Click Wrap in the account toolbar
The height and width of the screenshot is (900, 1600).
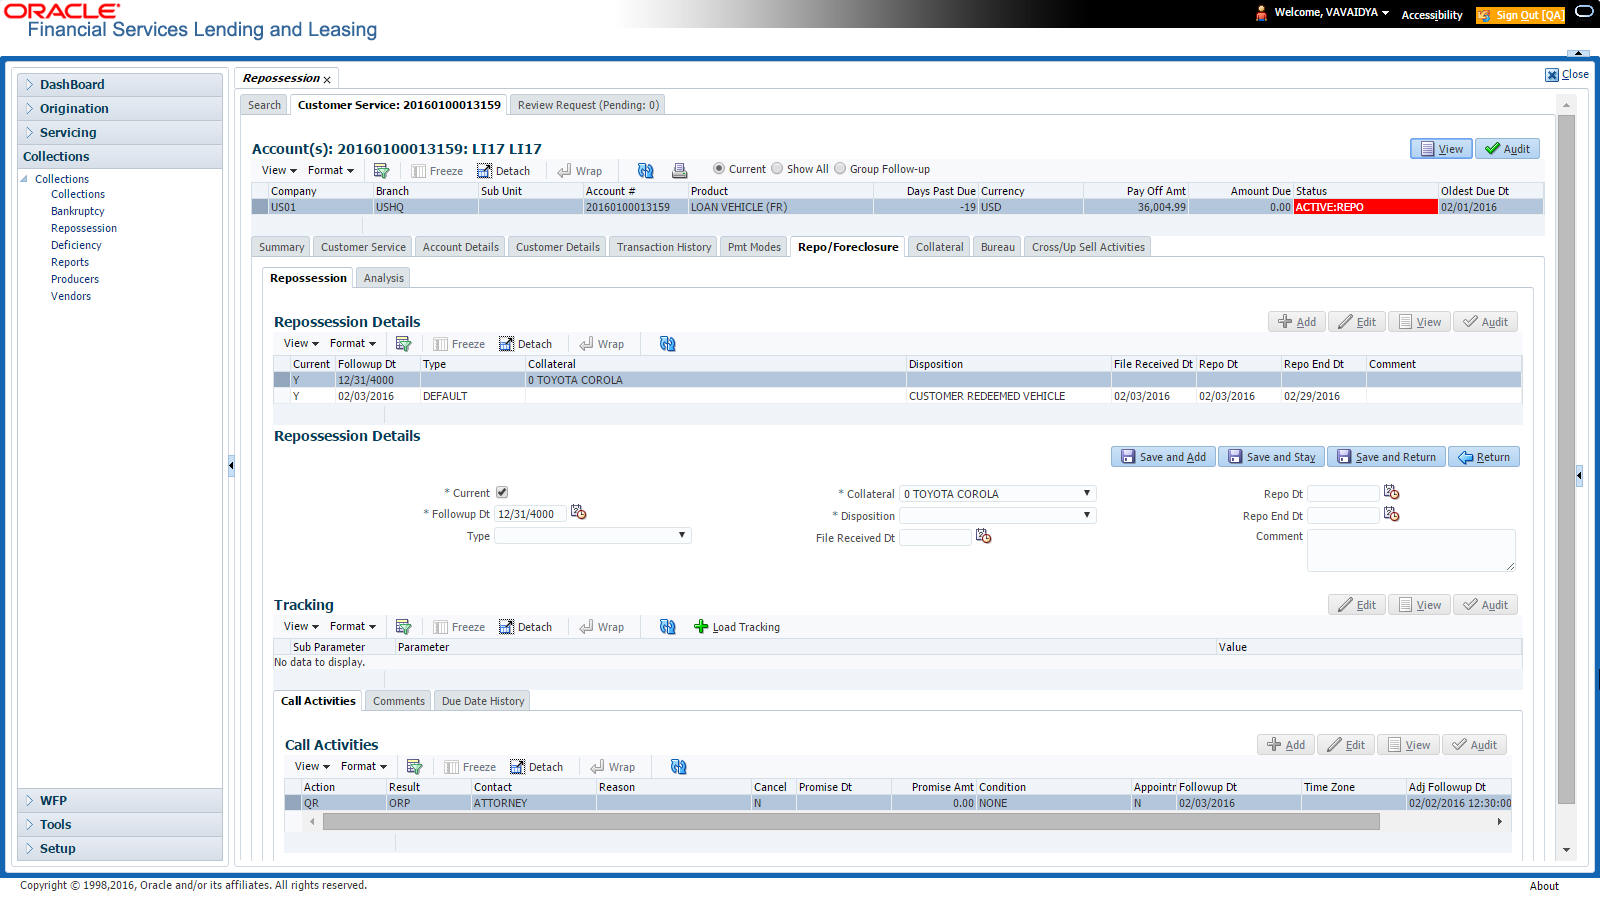579,171
